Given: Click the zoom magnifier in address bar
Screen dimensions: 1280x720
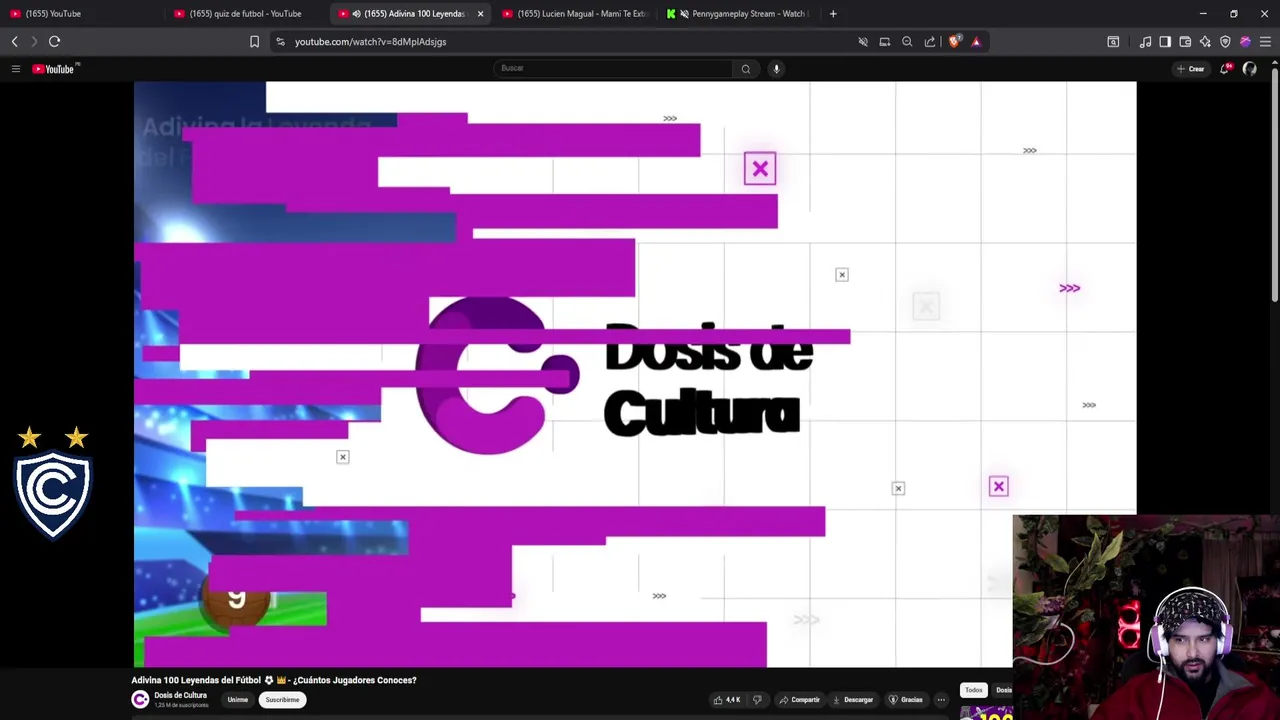Looking at the screenshot, I should (907, 41).
